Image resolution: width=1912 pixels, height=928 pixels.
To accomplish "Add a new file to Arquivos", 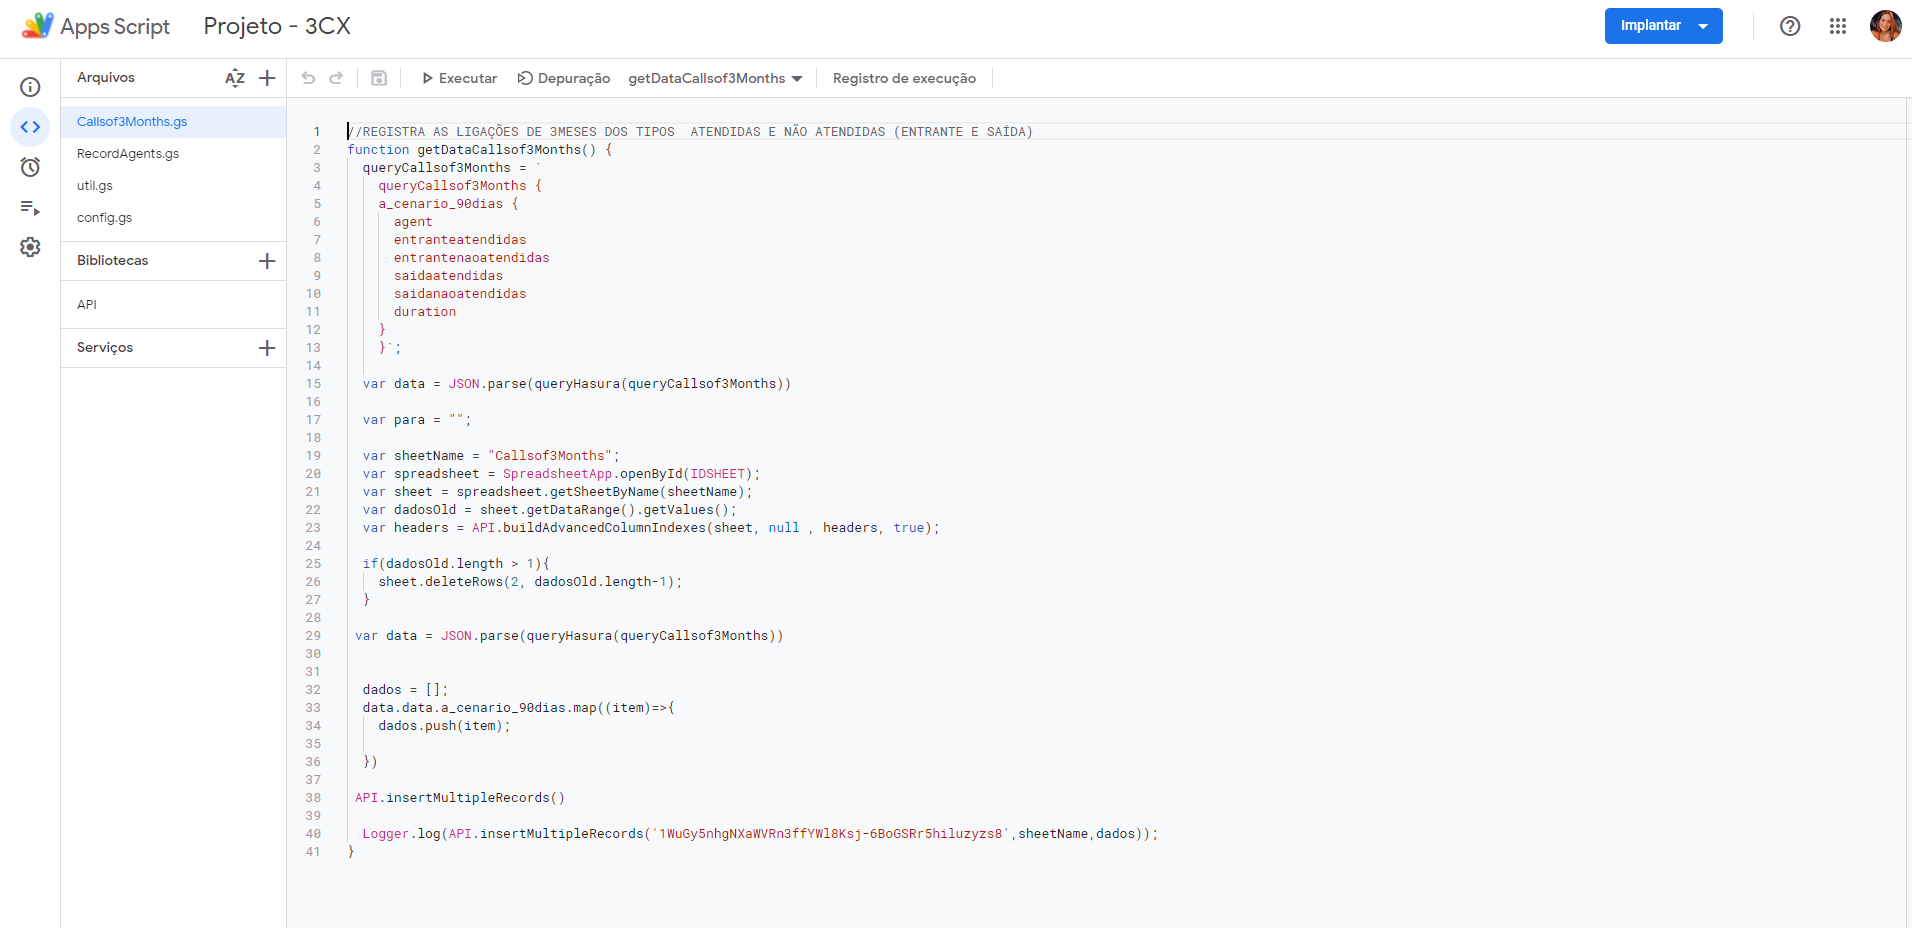I will 266,77.
